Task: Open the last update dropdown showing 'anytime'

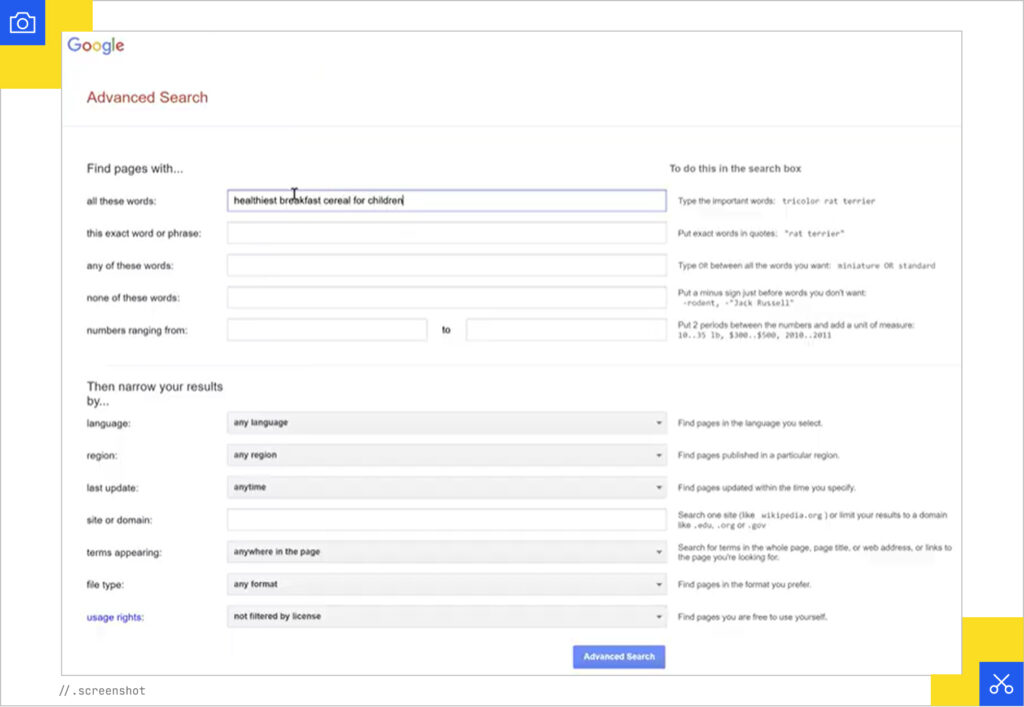Action: pos(445,487)
